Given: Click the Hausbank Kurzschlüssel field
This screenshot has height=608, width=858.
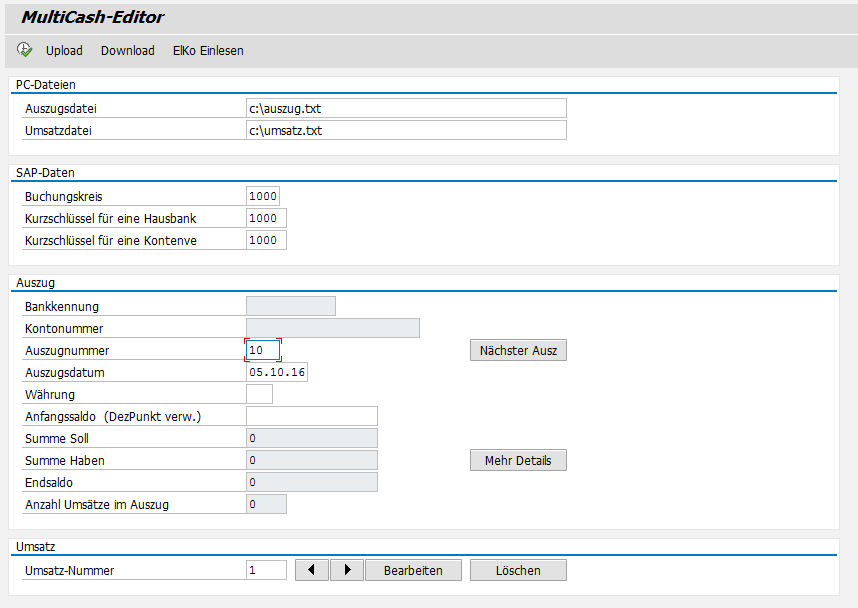Looking at the screenshot, I should (266, 218).
